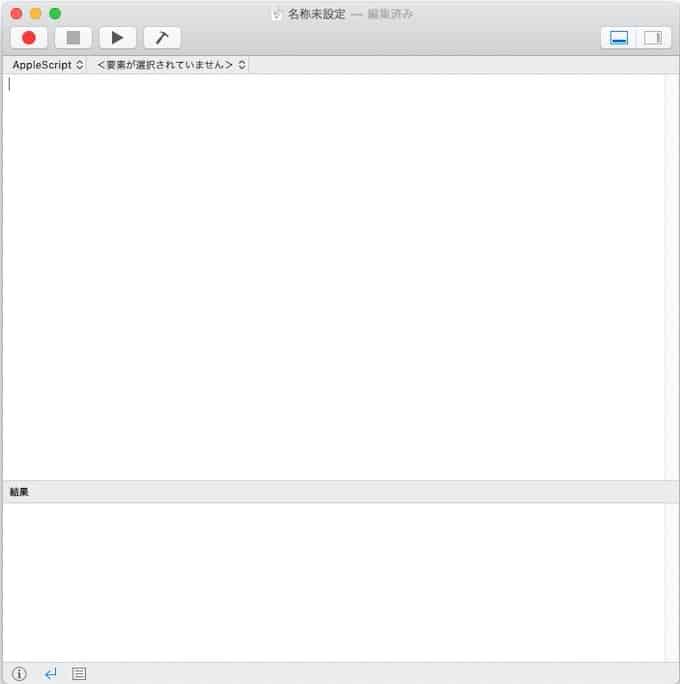Stop the running script
This screenshot has height=684, width=680.
[73, 38]
